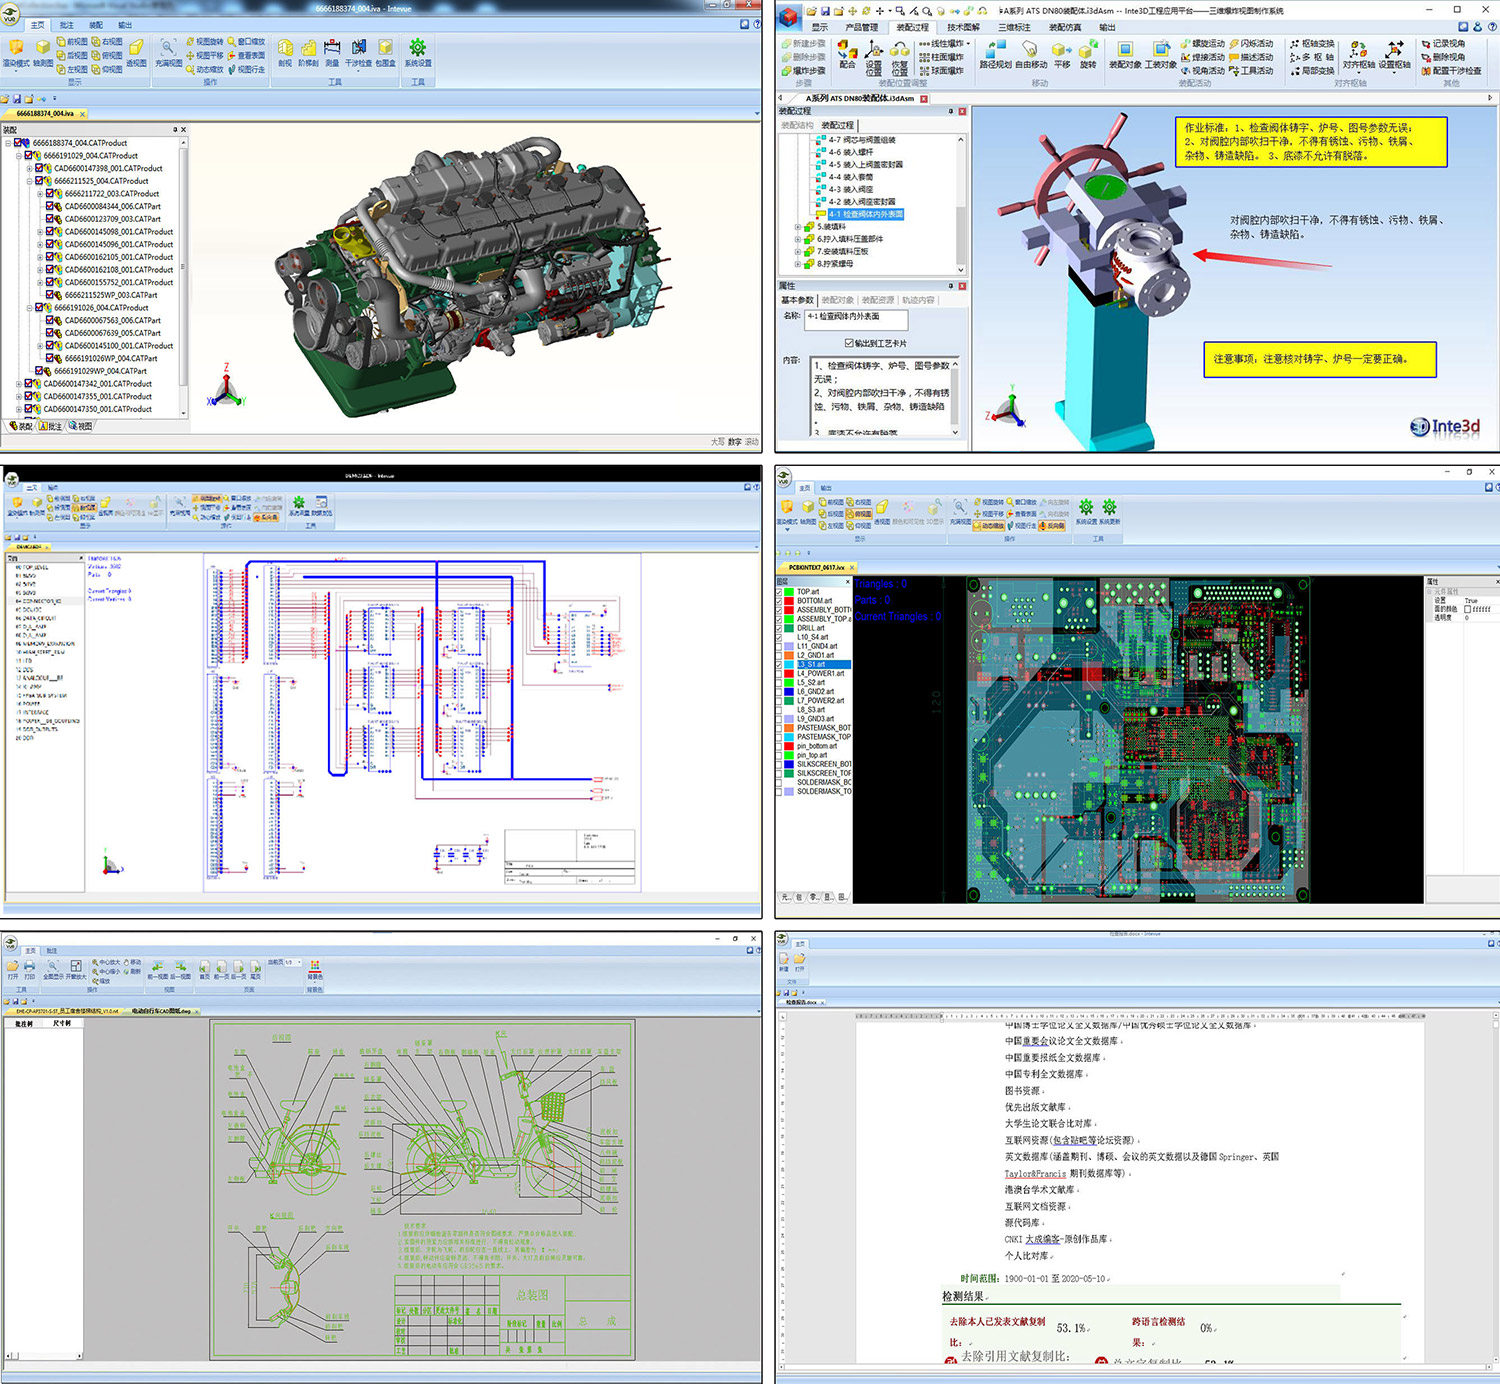Toggle TOP.art layer checkbox
Screen dimensions: 1500x1384
click(779, 592)
